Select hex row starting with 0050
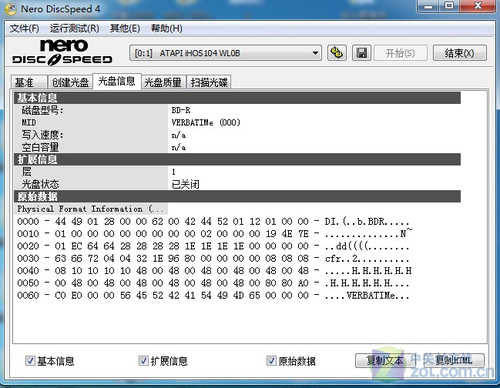This screenshot has height=388, width=500. pos(213,283)
